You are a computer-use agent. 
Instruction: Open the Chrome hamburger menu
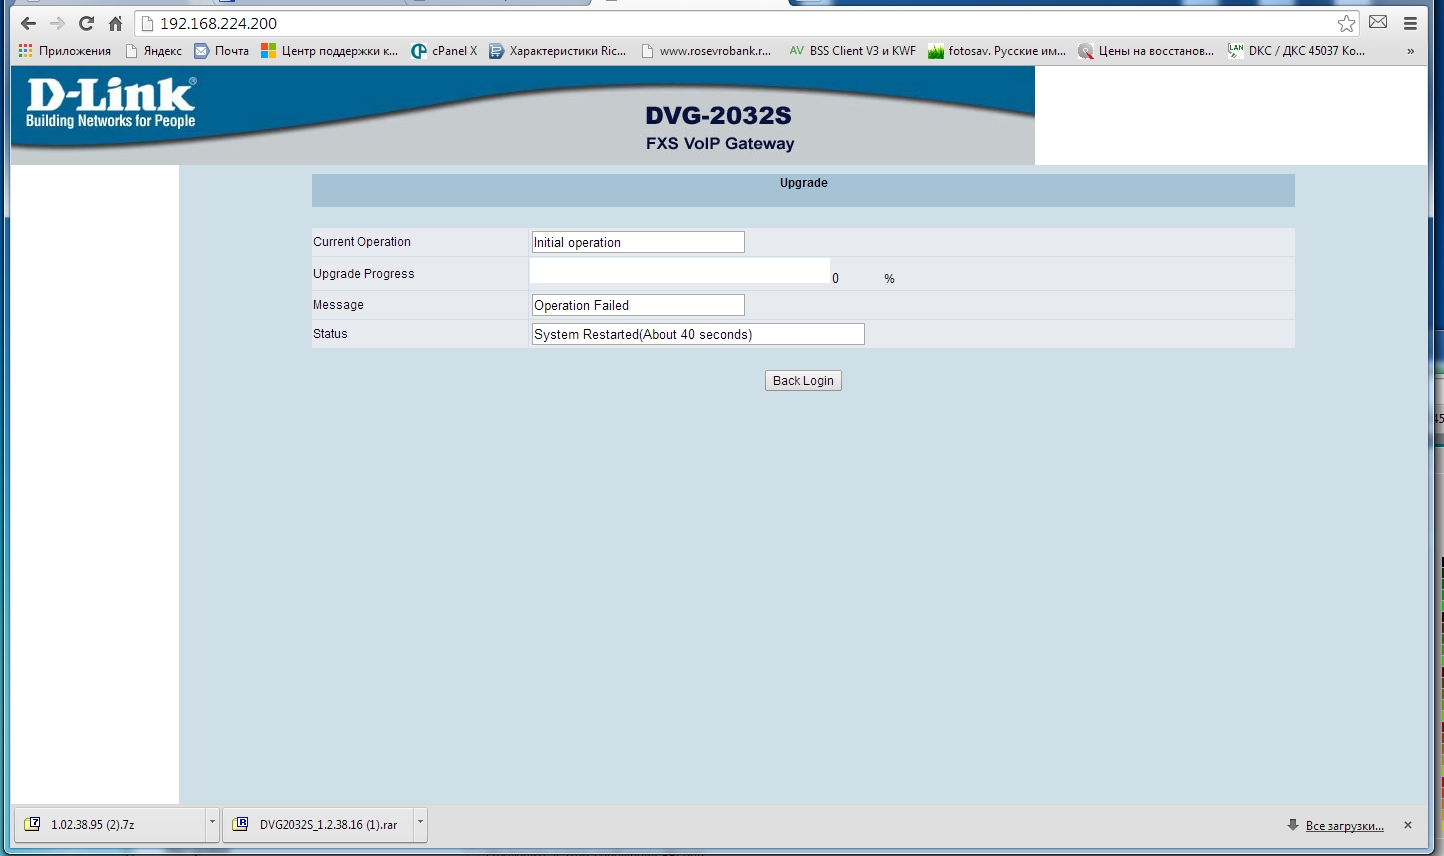click(x=1411, y=23)
